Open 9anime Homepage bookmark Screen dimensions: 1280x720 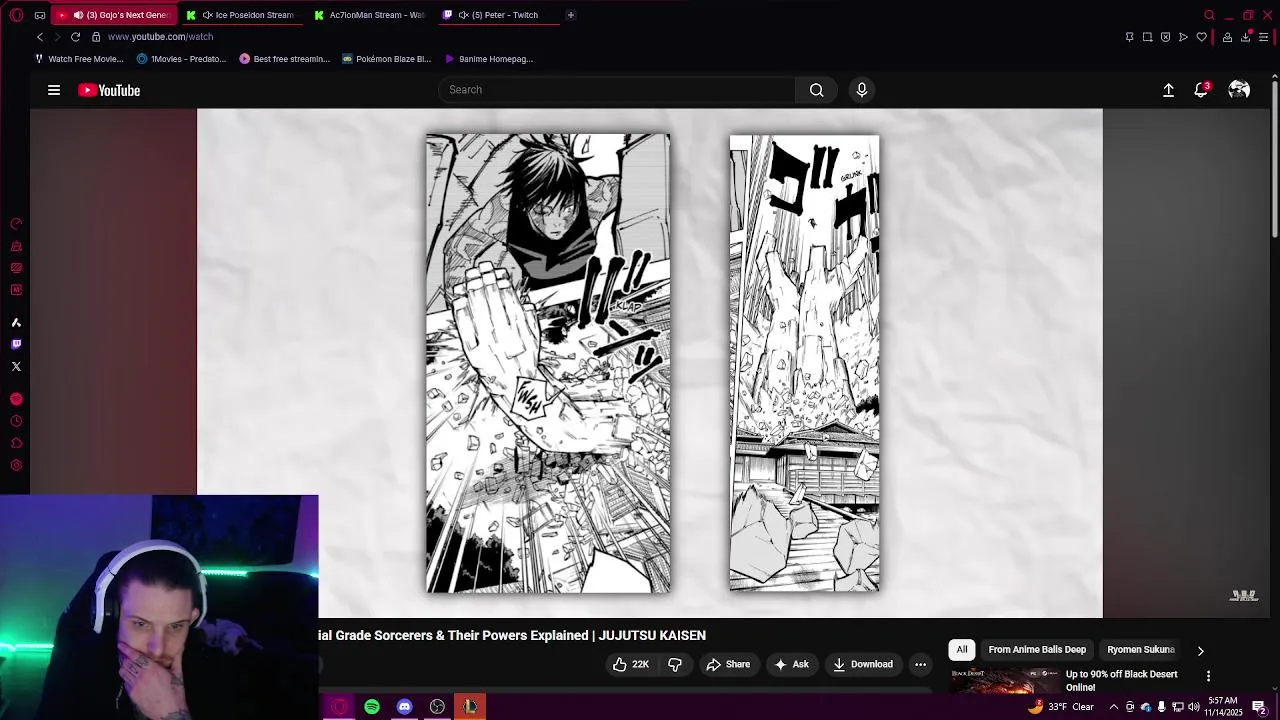pyautogui.click(x=489, y=59)
